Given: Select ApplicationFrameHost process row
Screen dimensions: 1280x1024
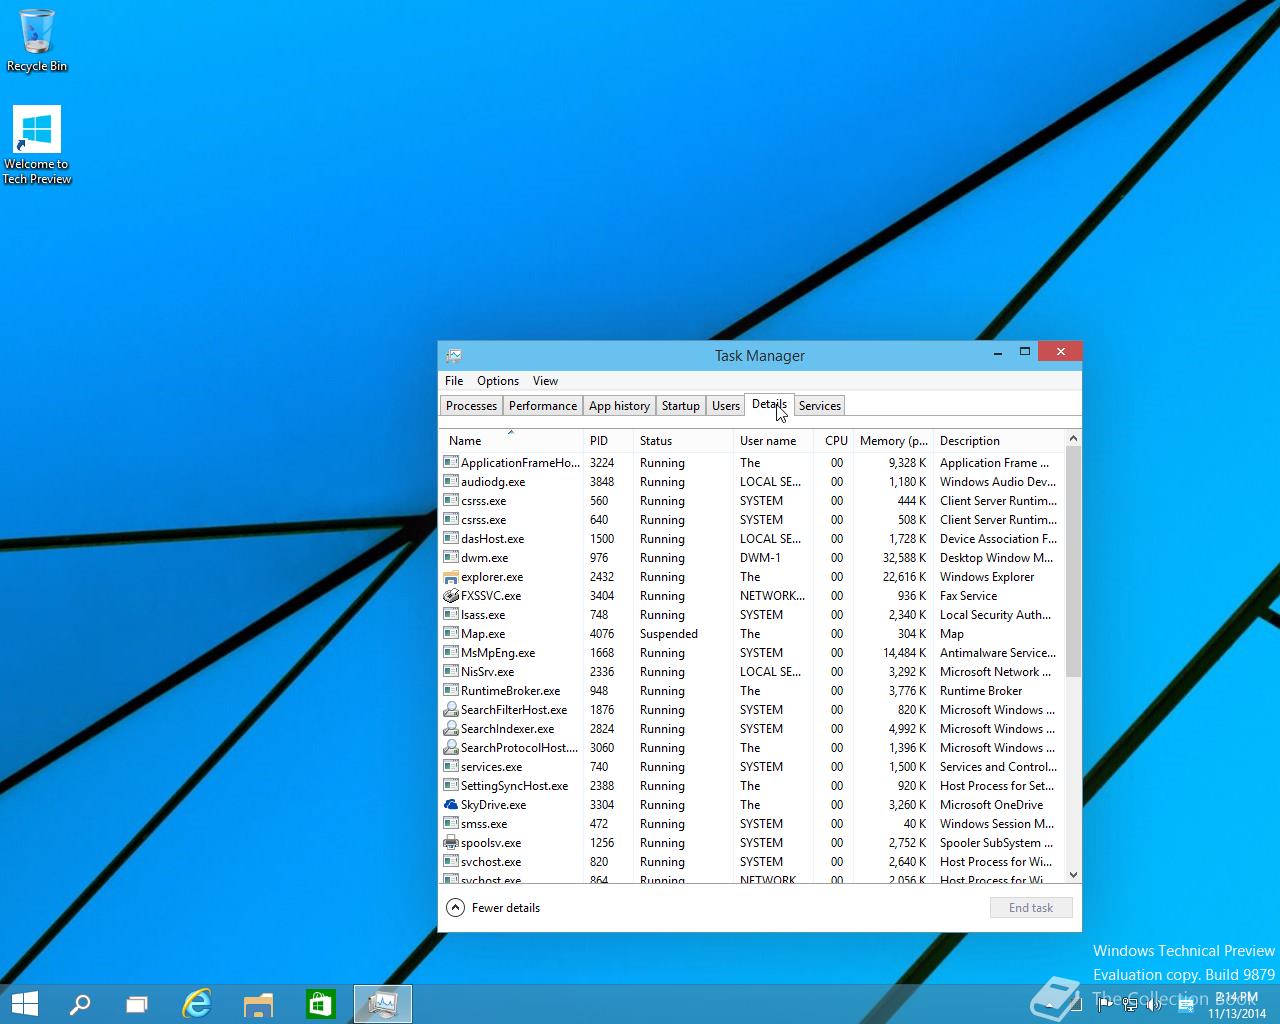Looking at the screenshot, I should [x=753, y=463].
